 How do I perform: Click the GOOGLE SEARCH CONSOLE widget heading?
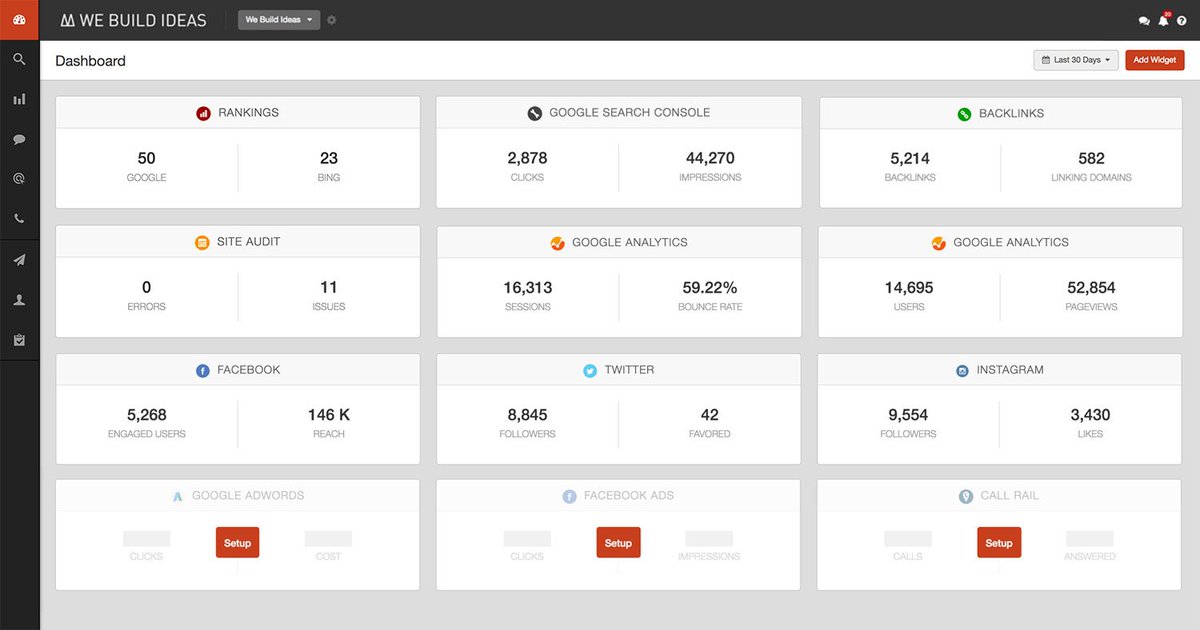pyautogui.click(x=630, y=113)
